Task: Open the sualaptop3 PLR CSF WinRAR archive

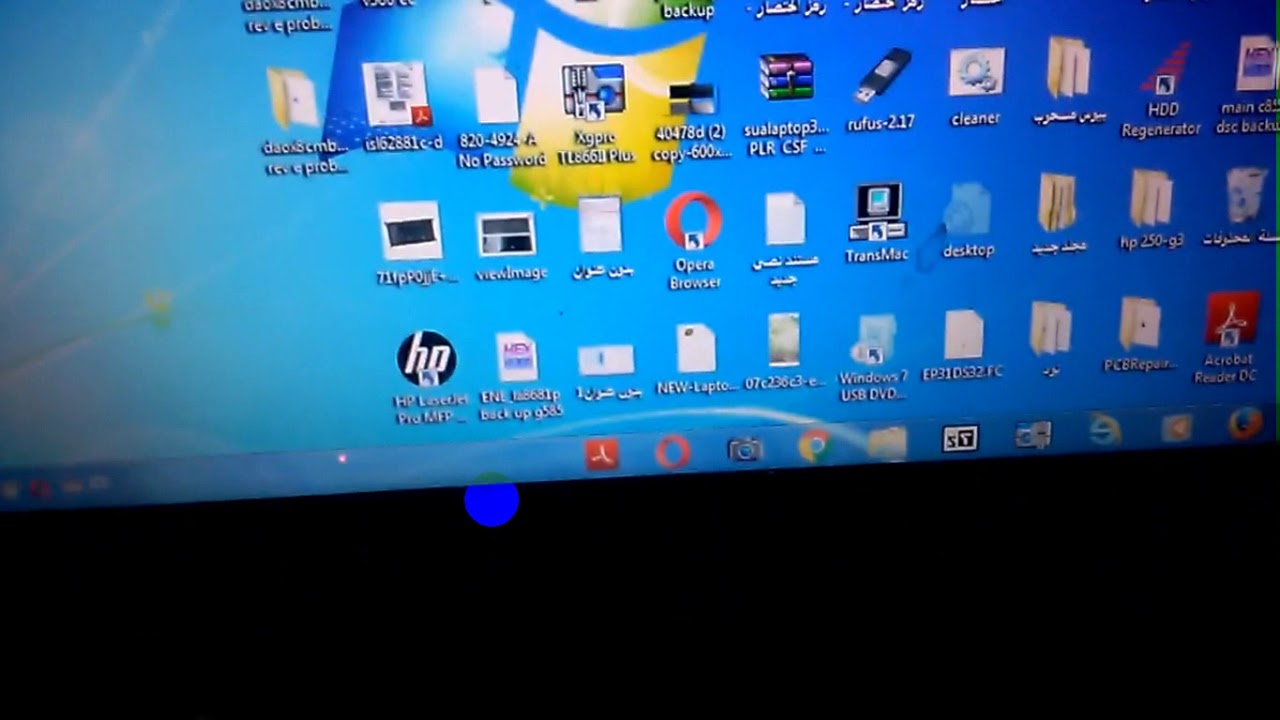Action: (x=787, y=77)
